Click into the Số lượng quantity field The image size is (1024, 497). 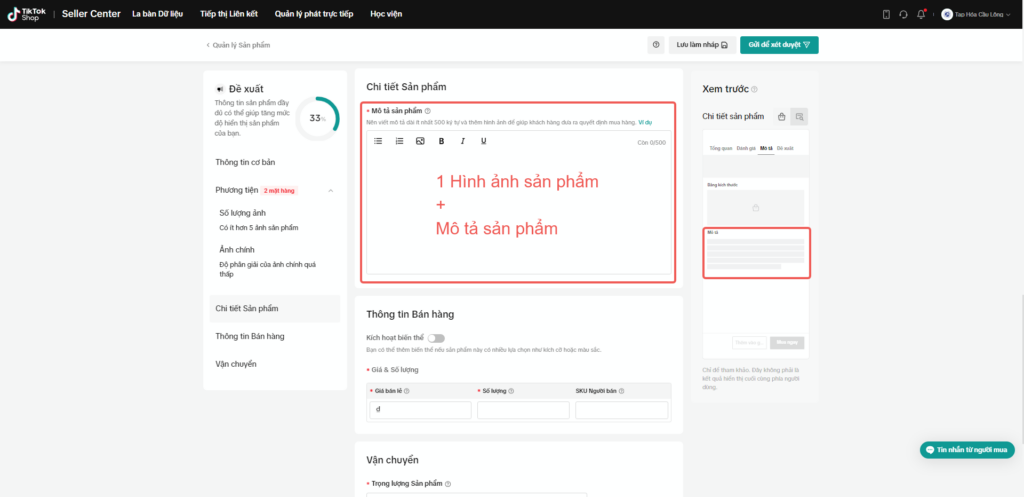pos(523,410)
